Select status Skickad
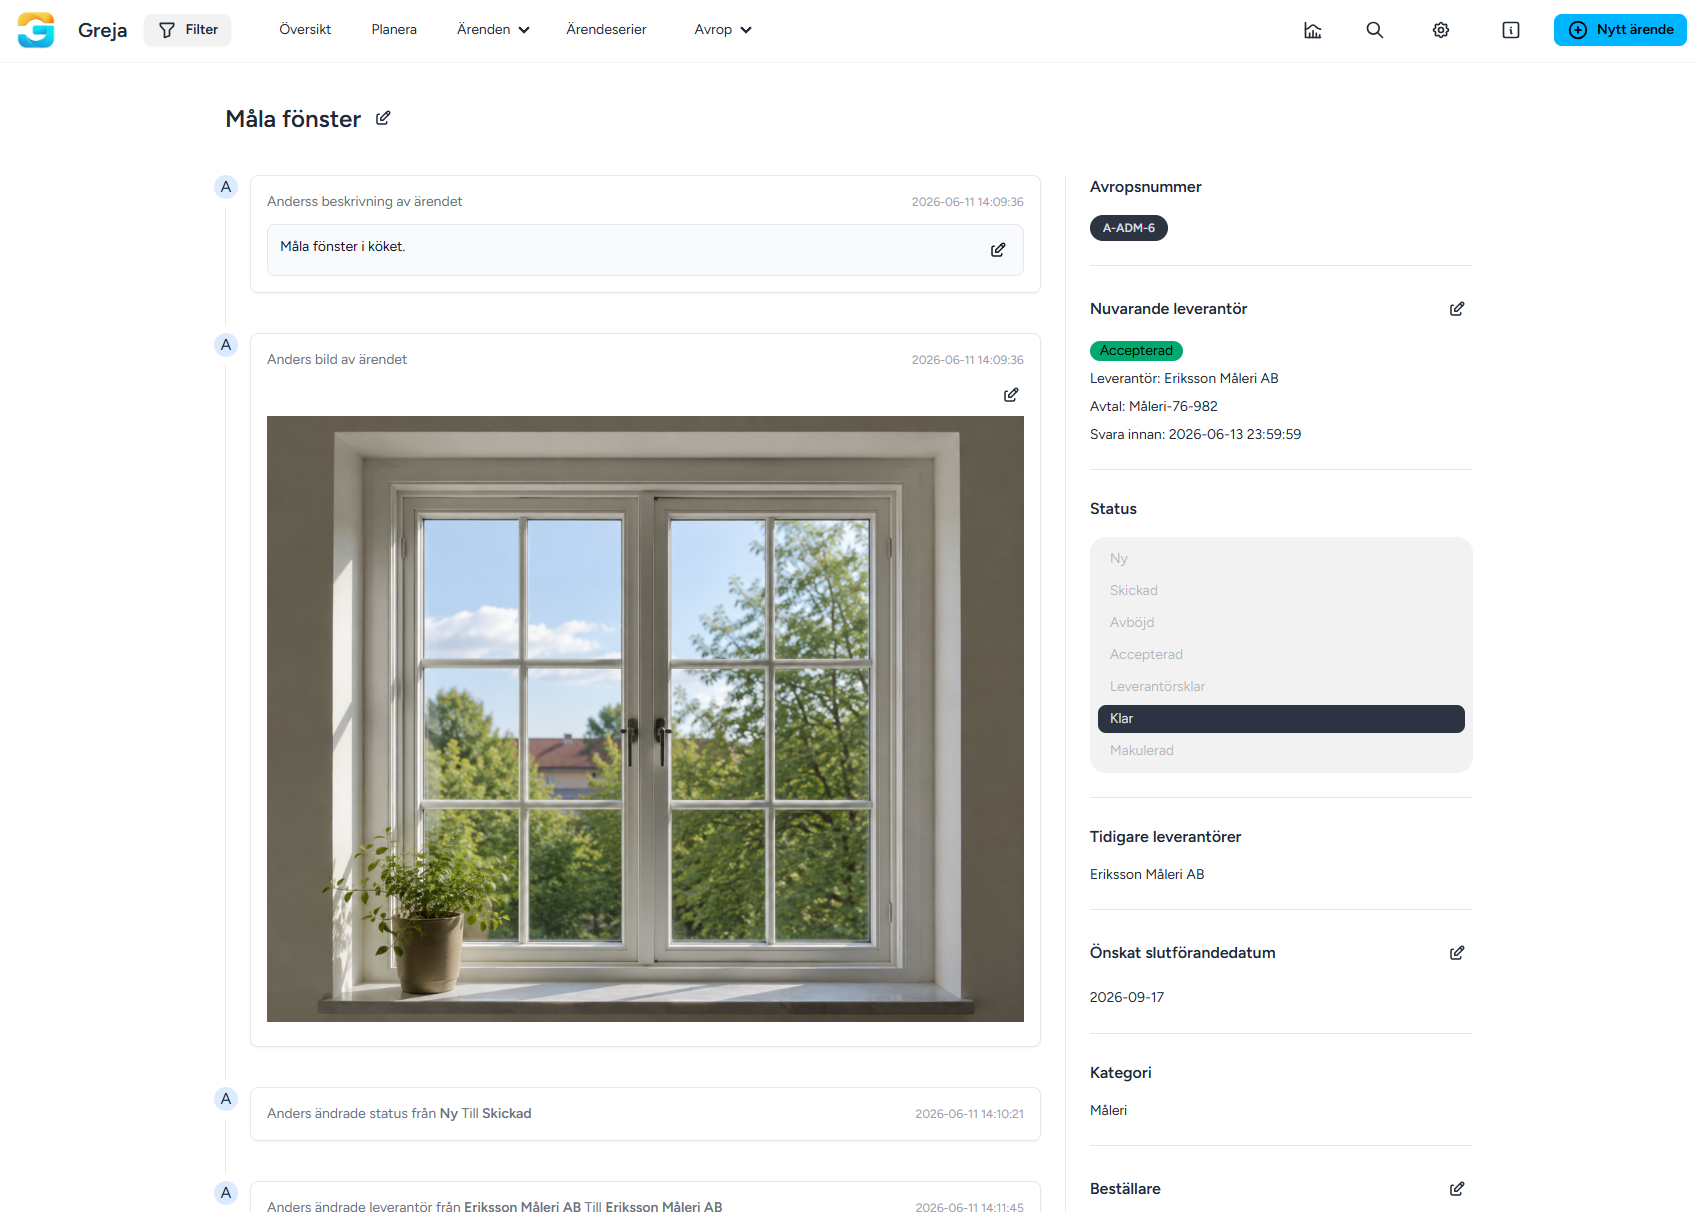 (x=1281, y=591)
